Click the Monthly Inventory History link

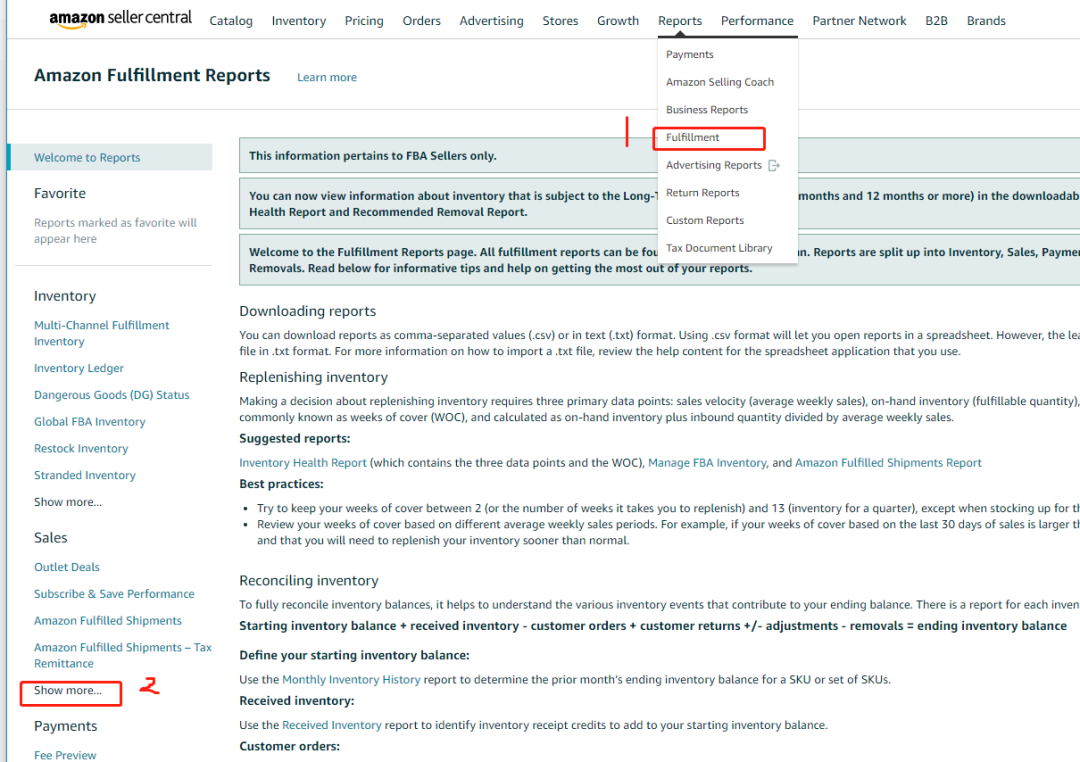point(351,679)
